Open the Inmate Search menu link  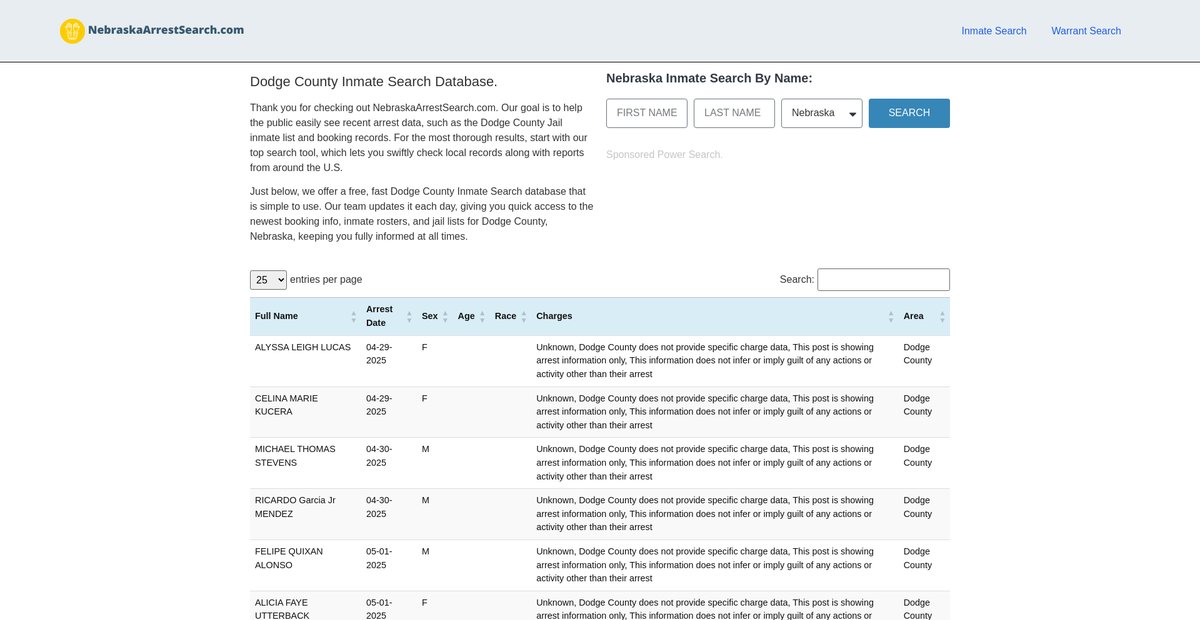993,31
